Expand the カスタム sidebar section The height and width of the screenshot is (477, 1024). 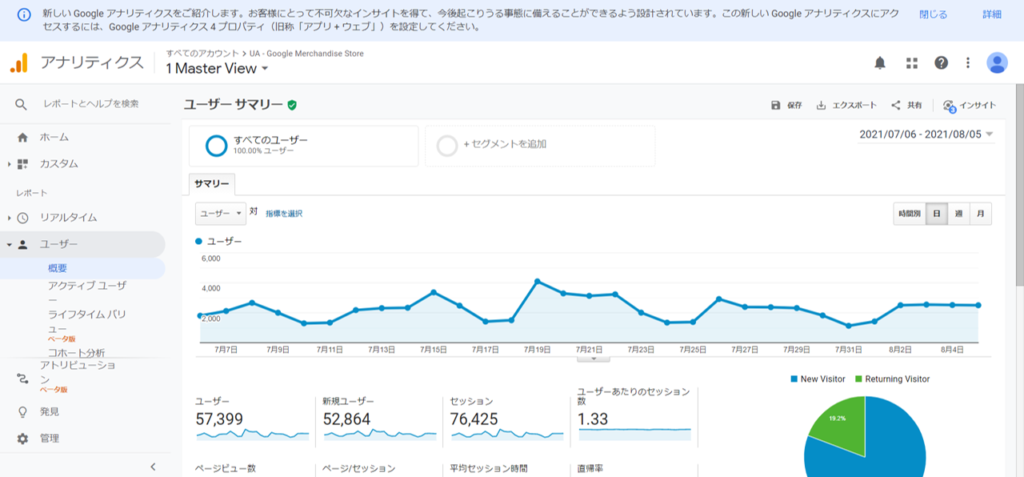coord(9,164)
